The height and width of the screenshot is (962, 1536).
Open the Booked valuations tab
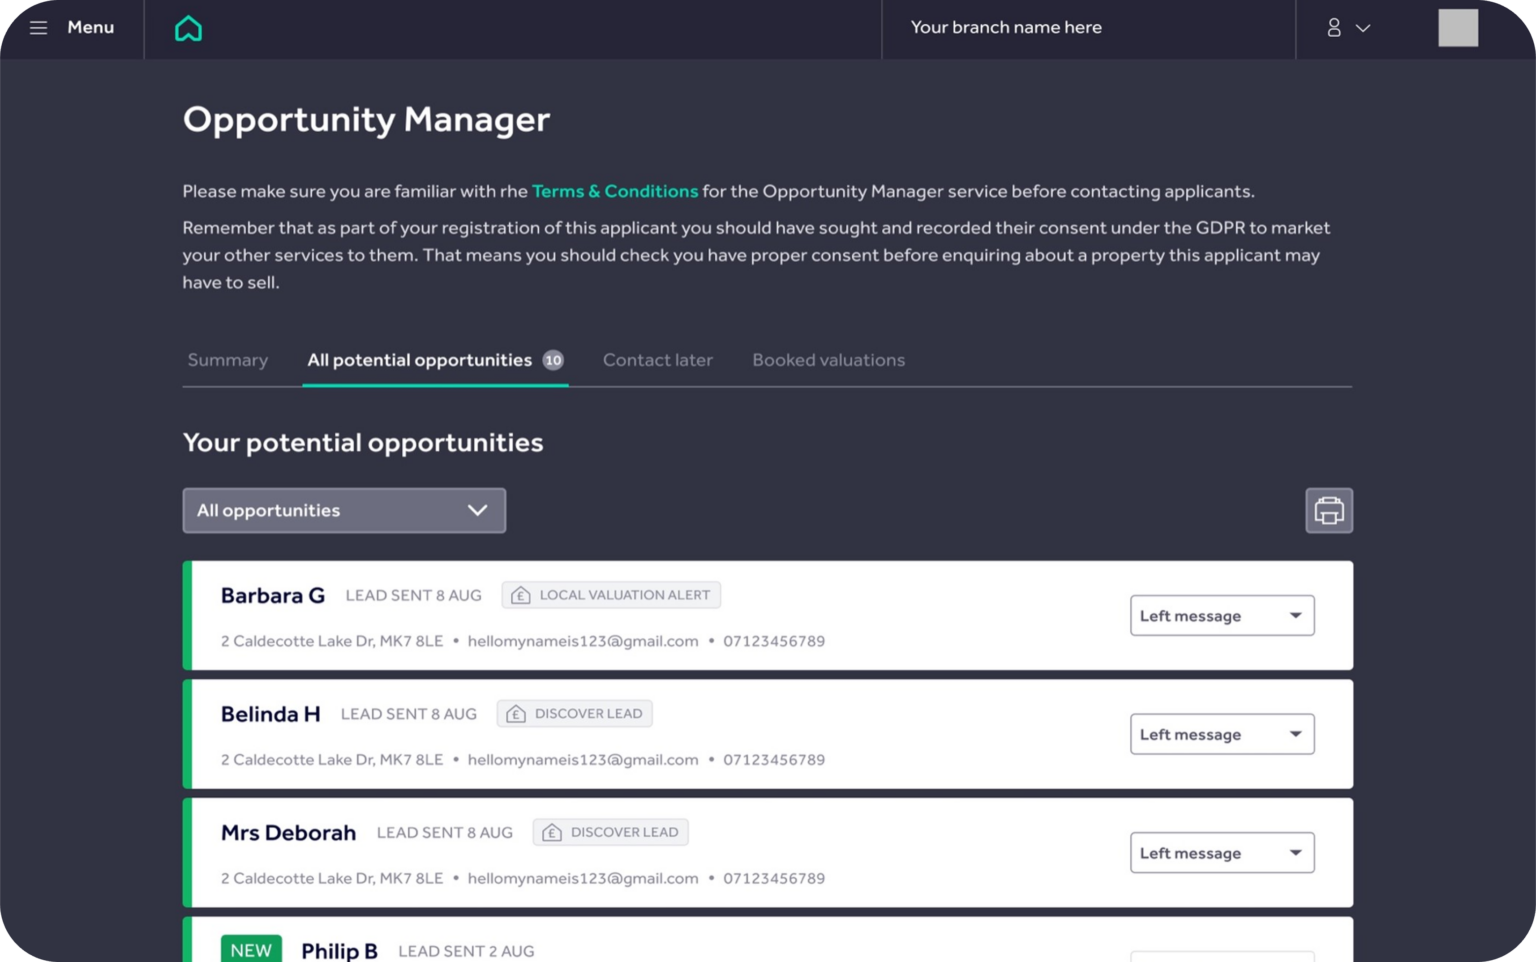828,360
